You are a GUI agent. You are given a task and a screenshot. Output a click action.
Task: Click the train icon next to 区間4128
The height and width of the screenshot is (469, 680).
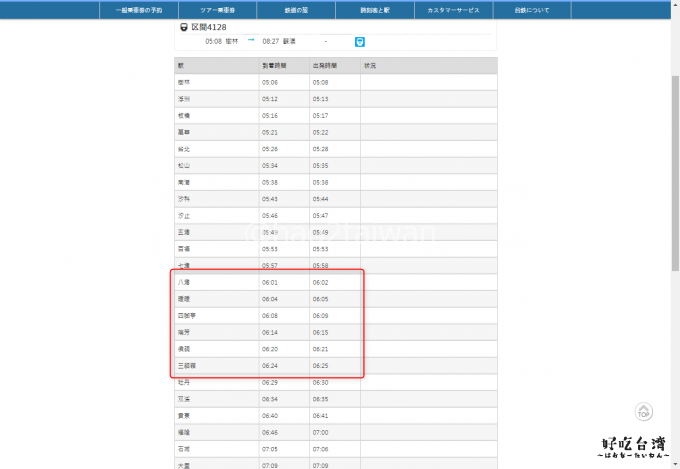[x=184, y=28]
